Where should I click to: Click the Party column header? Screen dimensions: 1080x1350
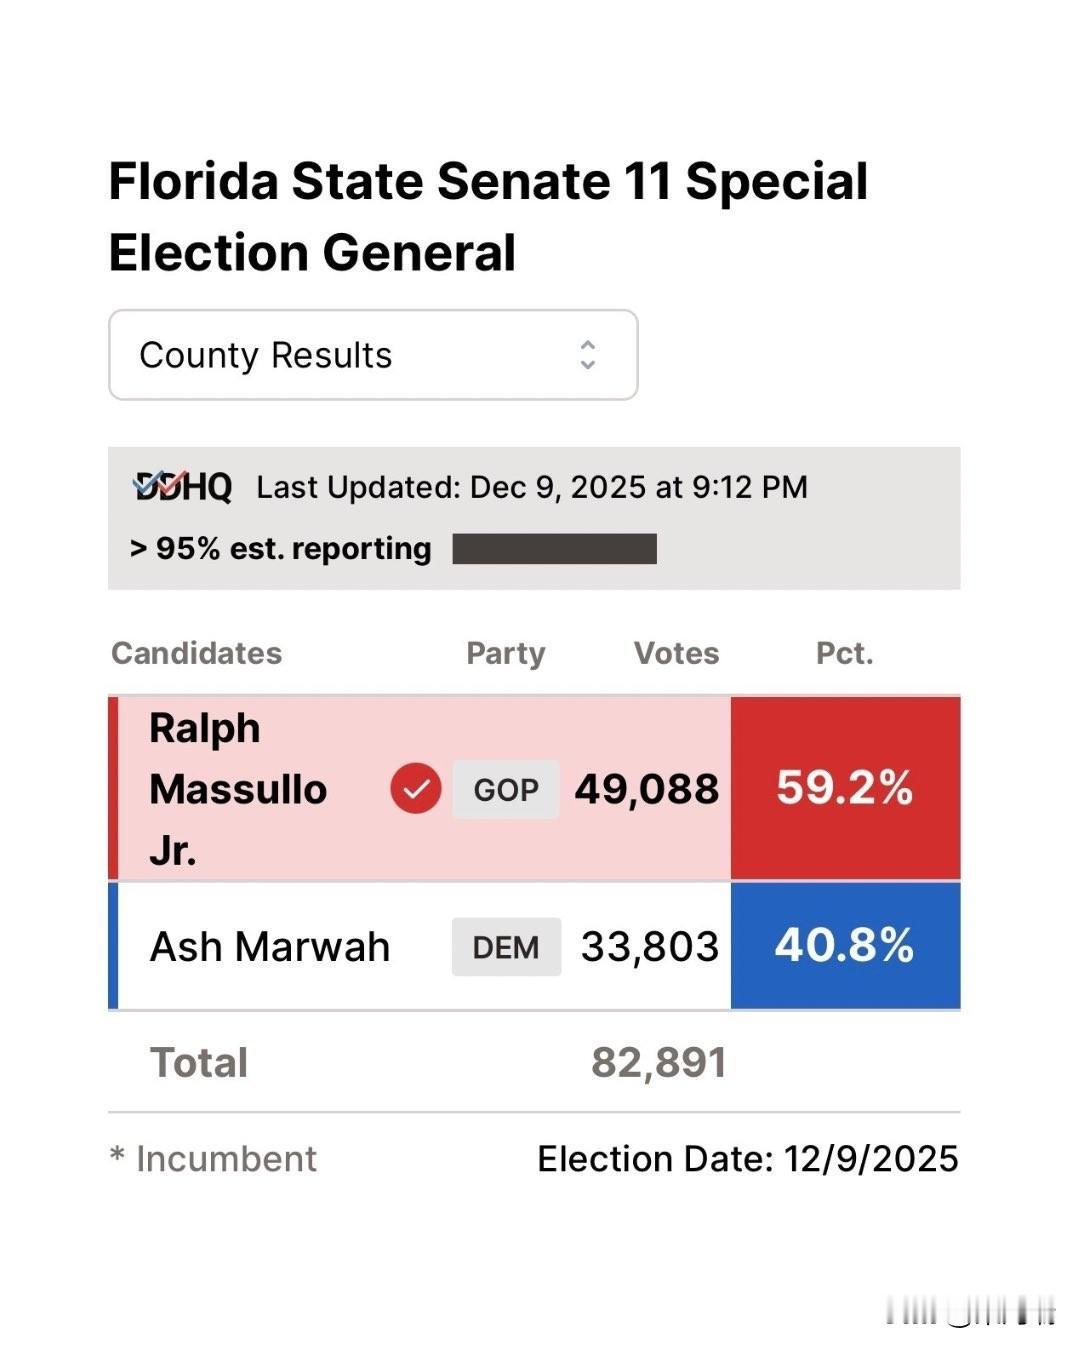(506, 653)
